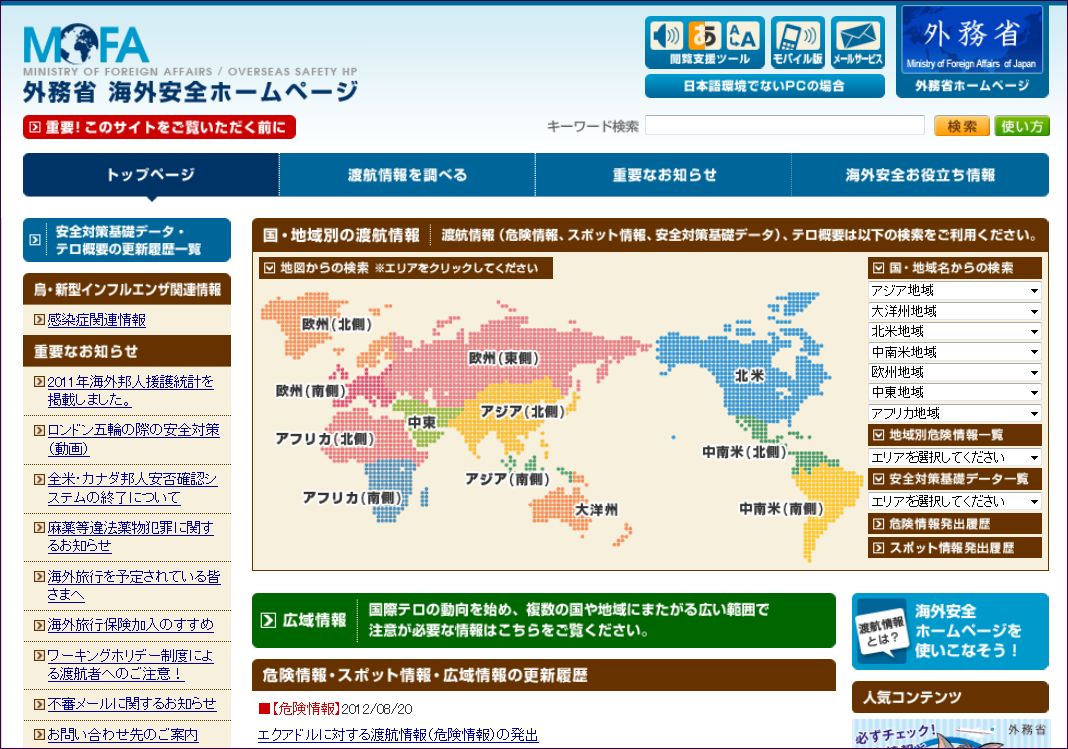Open the メールサービス envelope icon
The image size is (1068, 749).
(x=857, y=43)
